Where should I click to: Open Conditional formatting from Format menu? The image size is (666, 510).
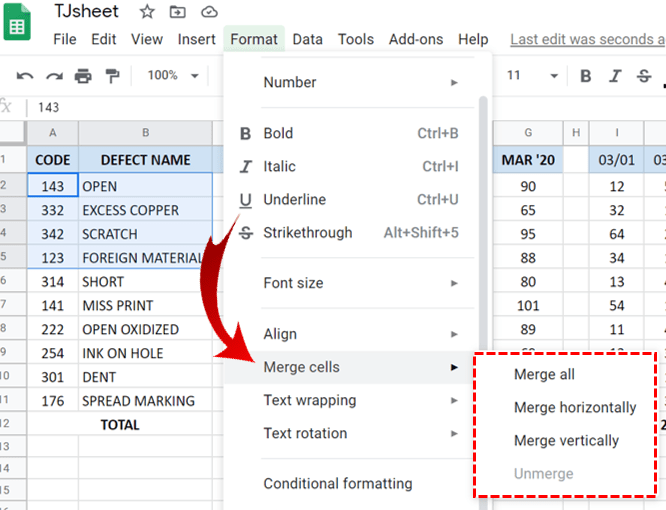click(x=337, y=484)
